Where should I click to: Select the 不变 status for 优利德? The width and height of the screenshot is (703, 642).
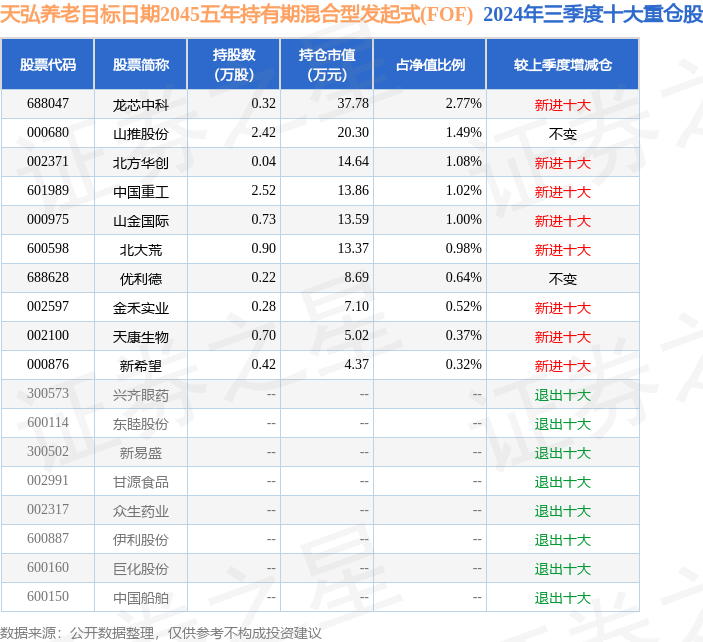[x=563, y=279]
